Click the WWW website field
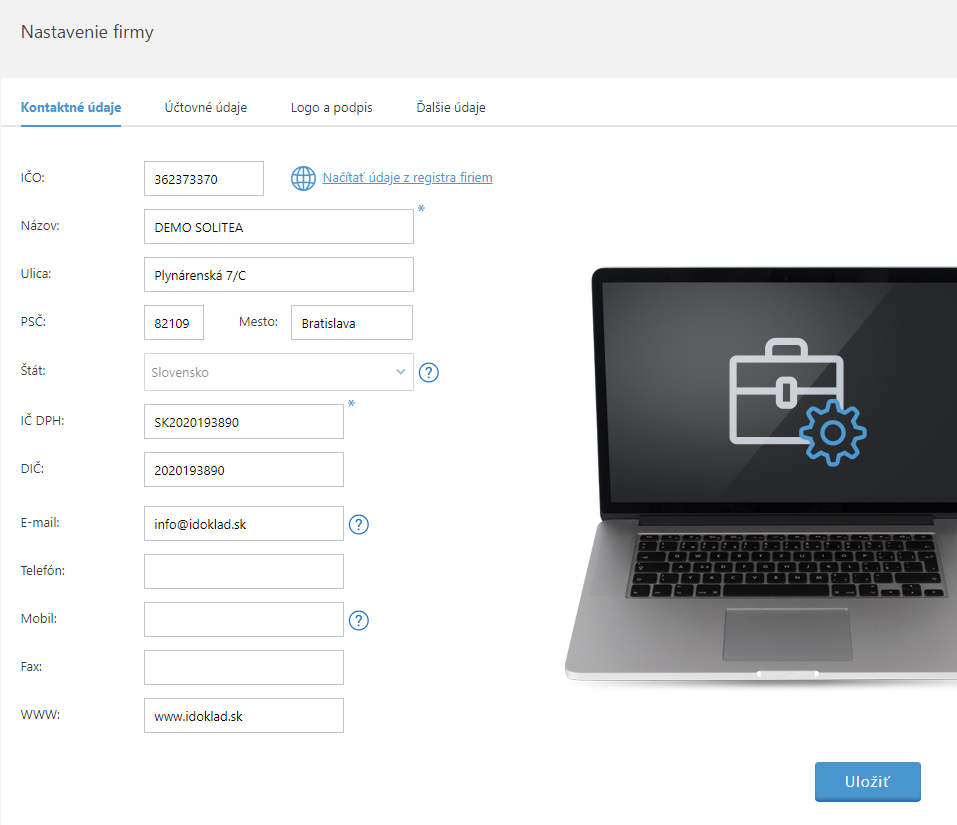957x825 pixels. [x=244, y=715]
